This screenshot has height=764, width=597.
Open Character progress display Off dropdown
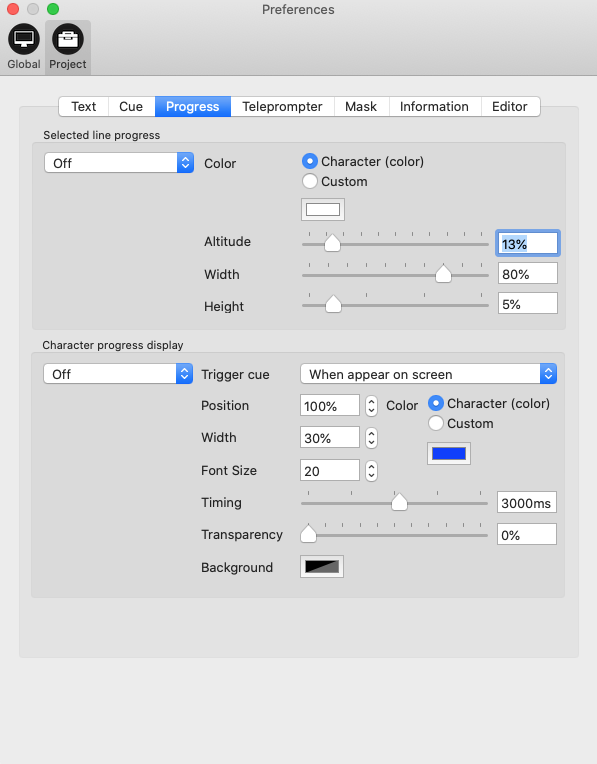118,374
